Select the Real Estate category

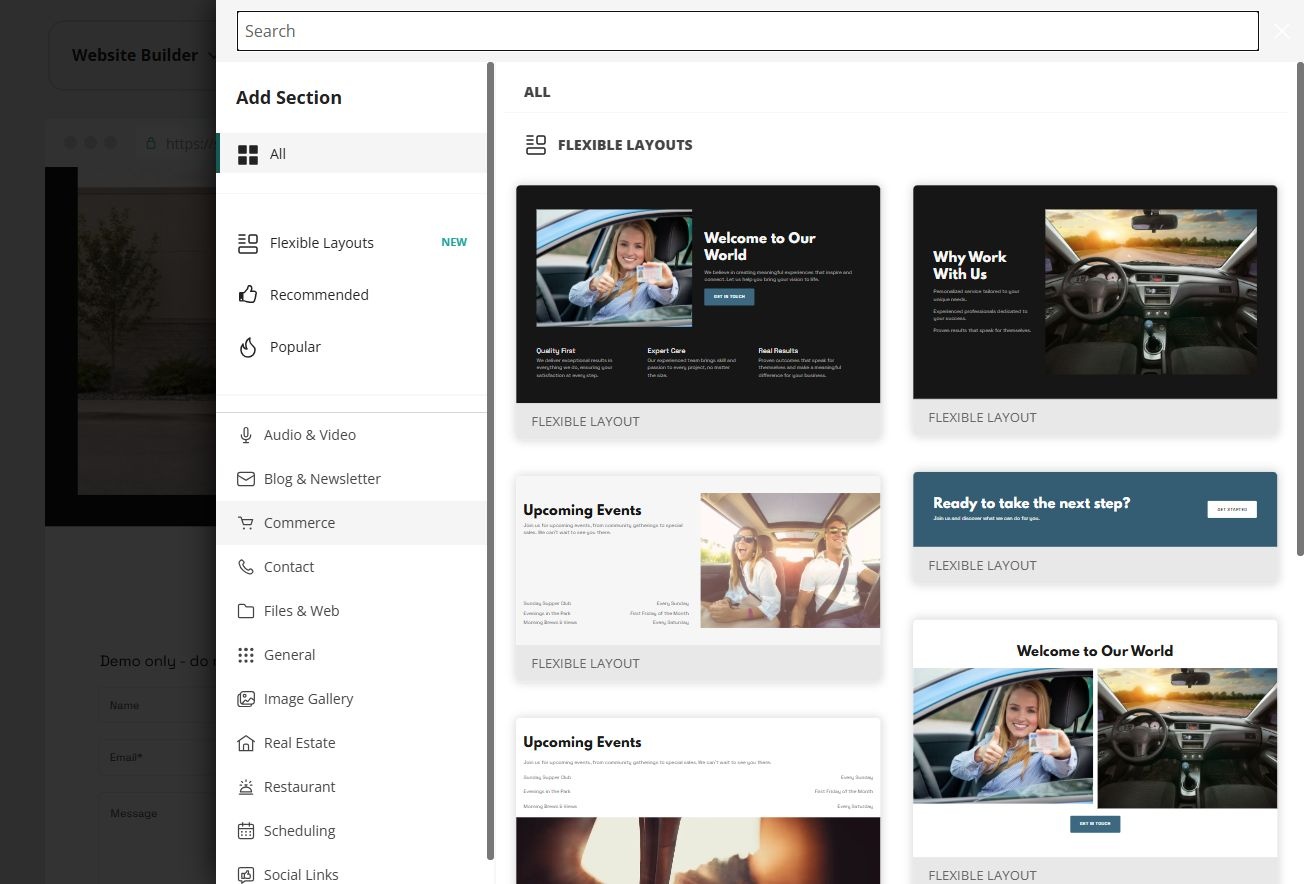(352, 743)
